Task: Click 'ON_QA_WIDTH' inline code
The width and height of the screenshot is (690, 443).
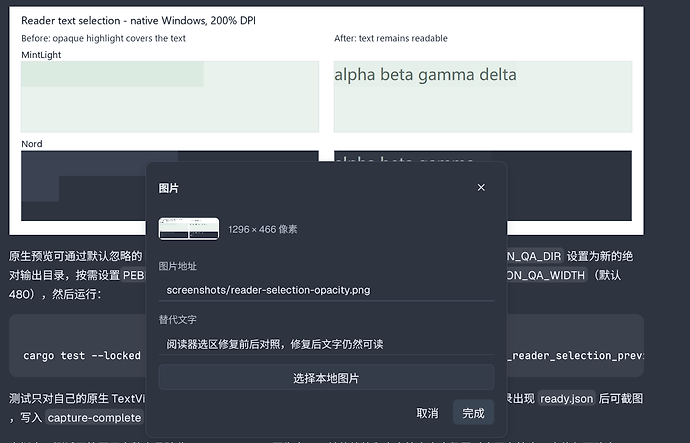Action: (547, 275)
